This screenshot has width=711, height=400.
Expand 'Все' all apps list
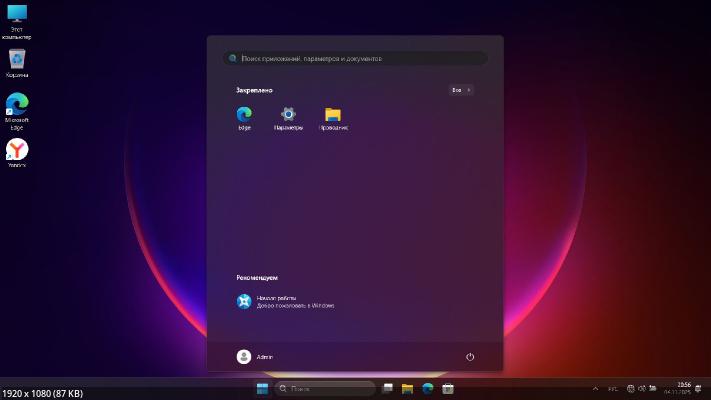pos(461,90)
